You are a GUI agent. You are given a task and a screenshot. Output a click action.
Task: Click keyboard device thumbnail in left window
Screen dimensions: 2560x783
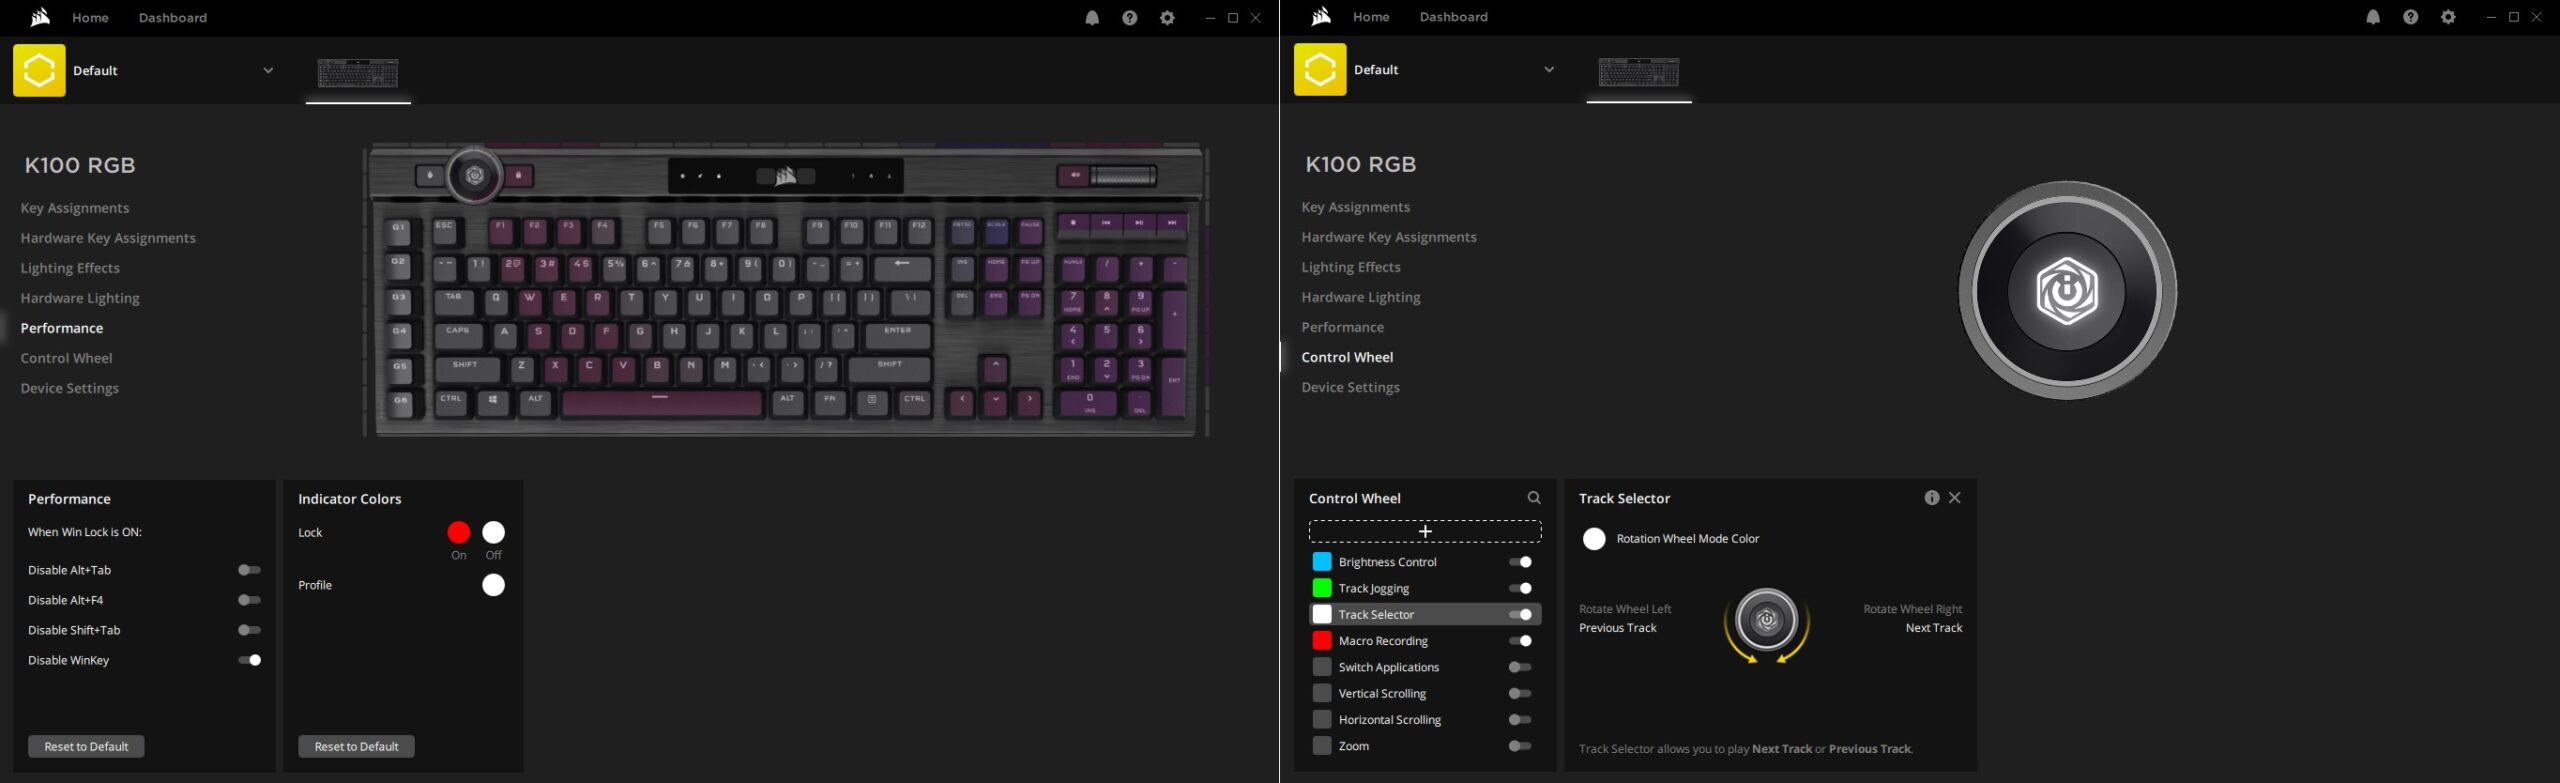point(358,73)
